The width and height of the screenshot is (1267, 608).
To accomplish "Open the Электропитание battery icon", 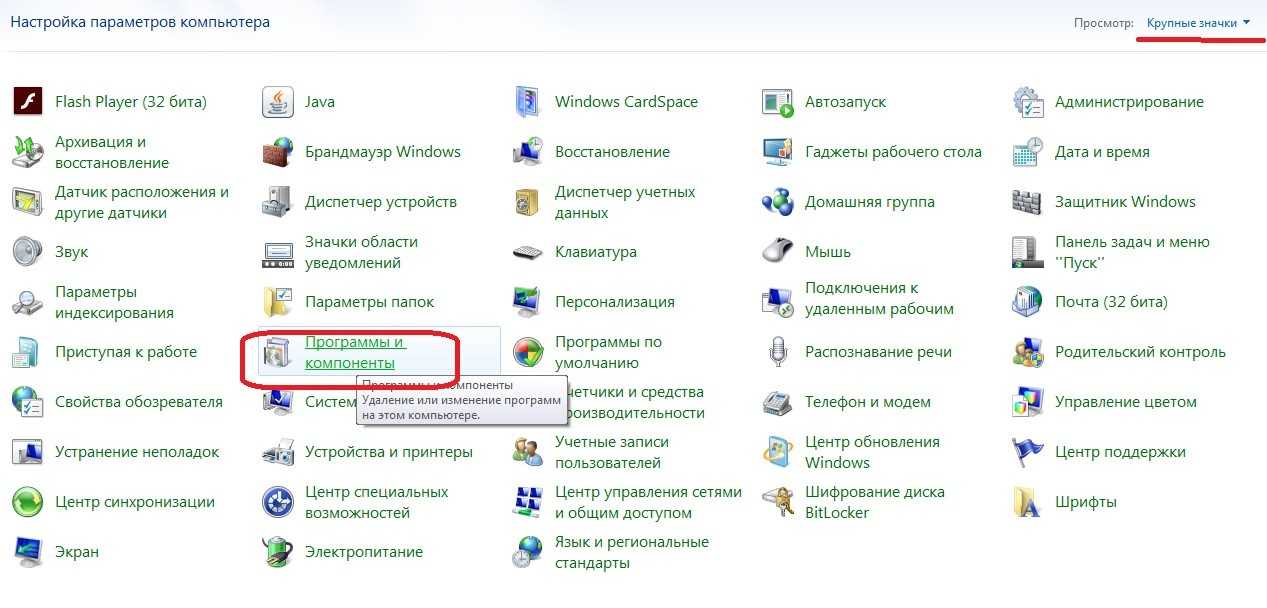I will [277, 552].
